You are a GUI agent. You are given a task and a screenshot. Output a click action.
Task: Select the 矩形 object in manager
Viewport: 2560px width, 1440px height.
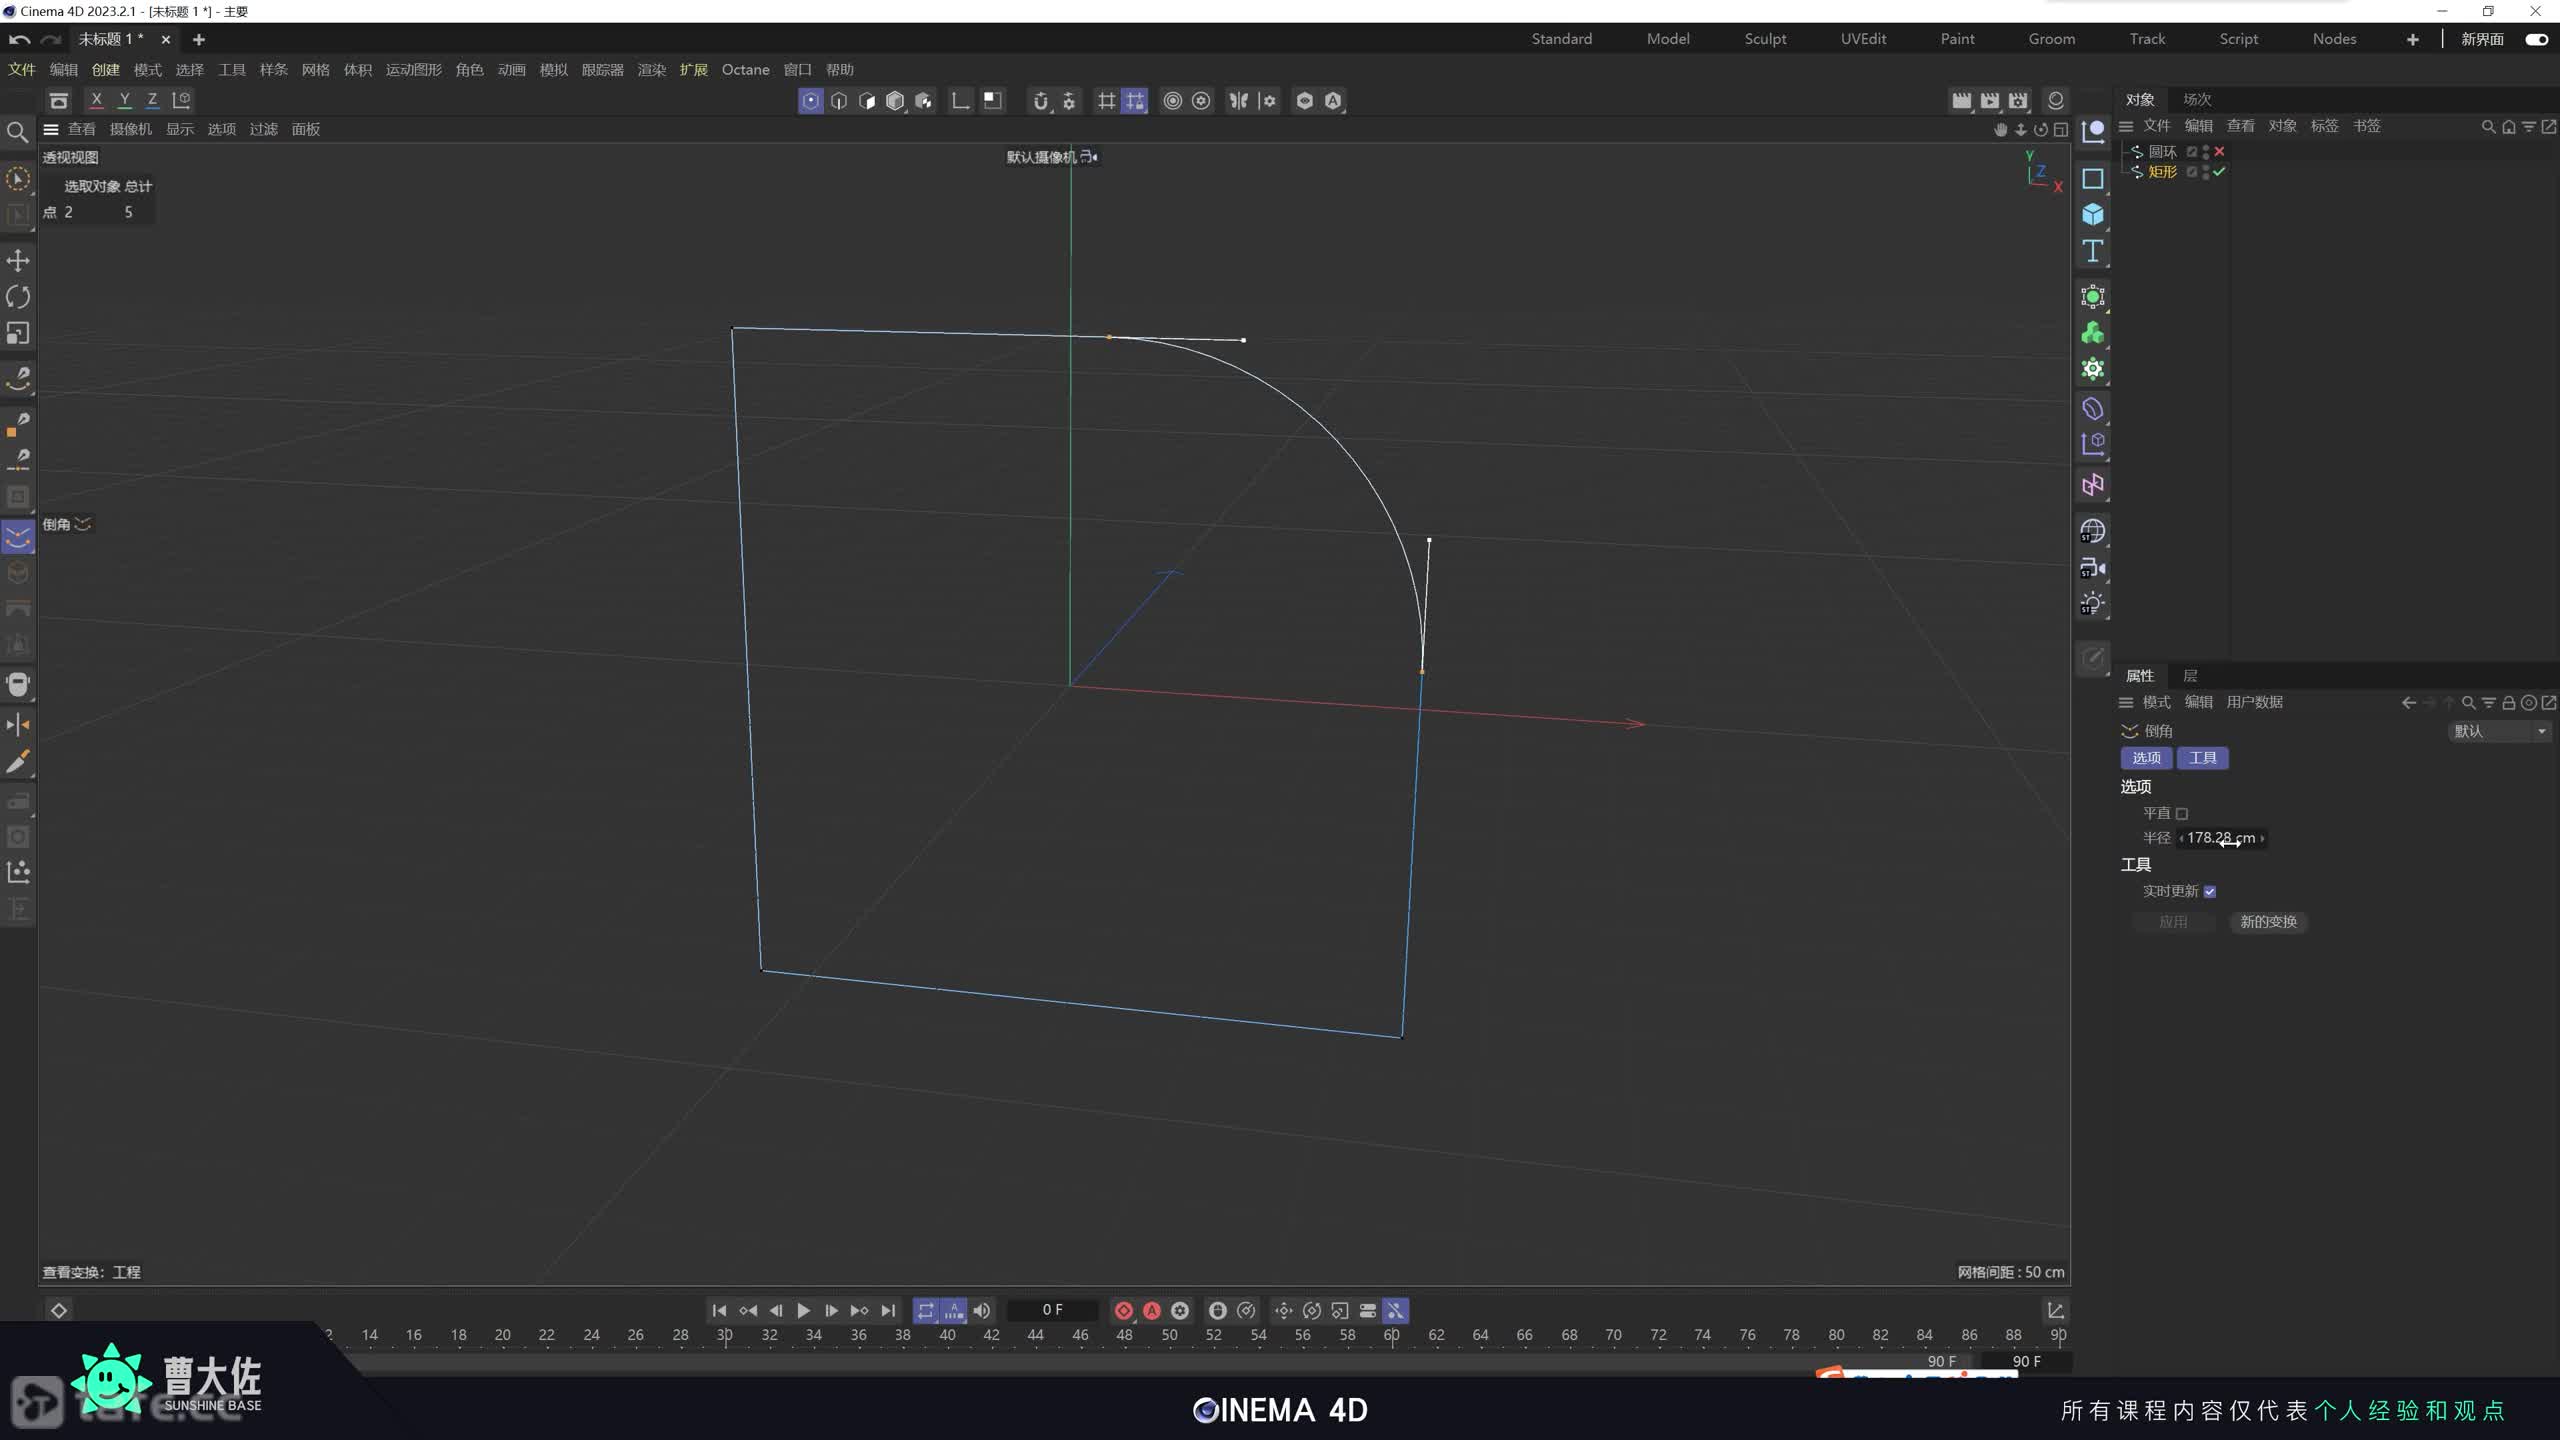coord(2162,172)
